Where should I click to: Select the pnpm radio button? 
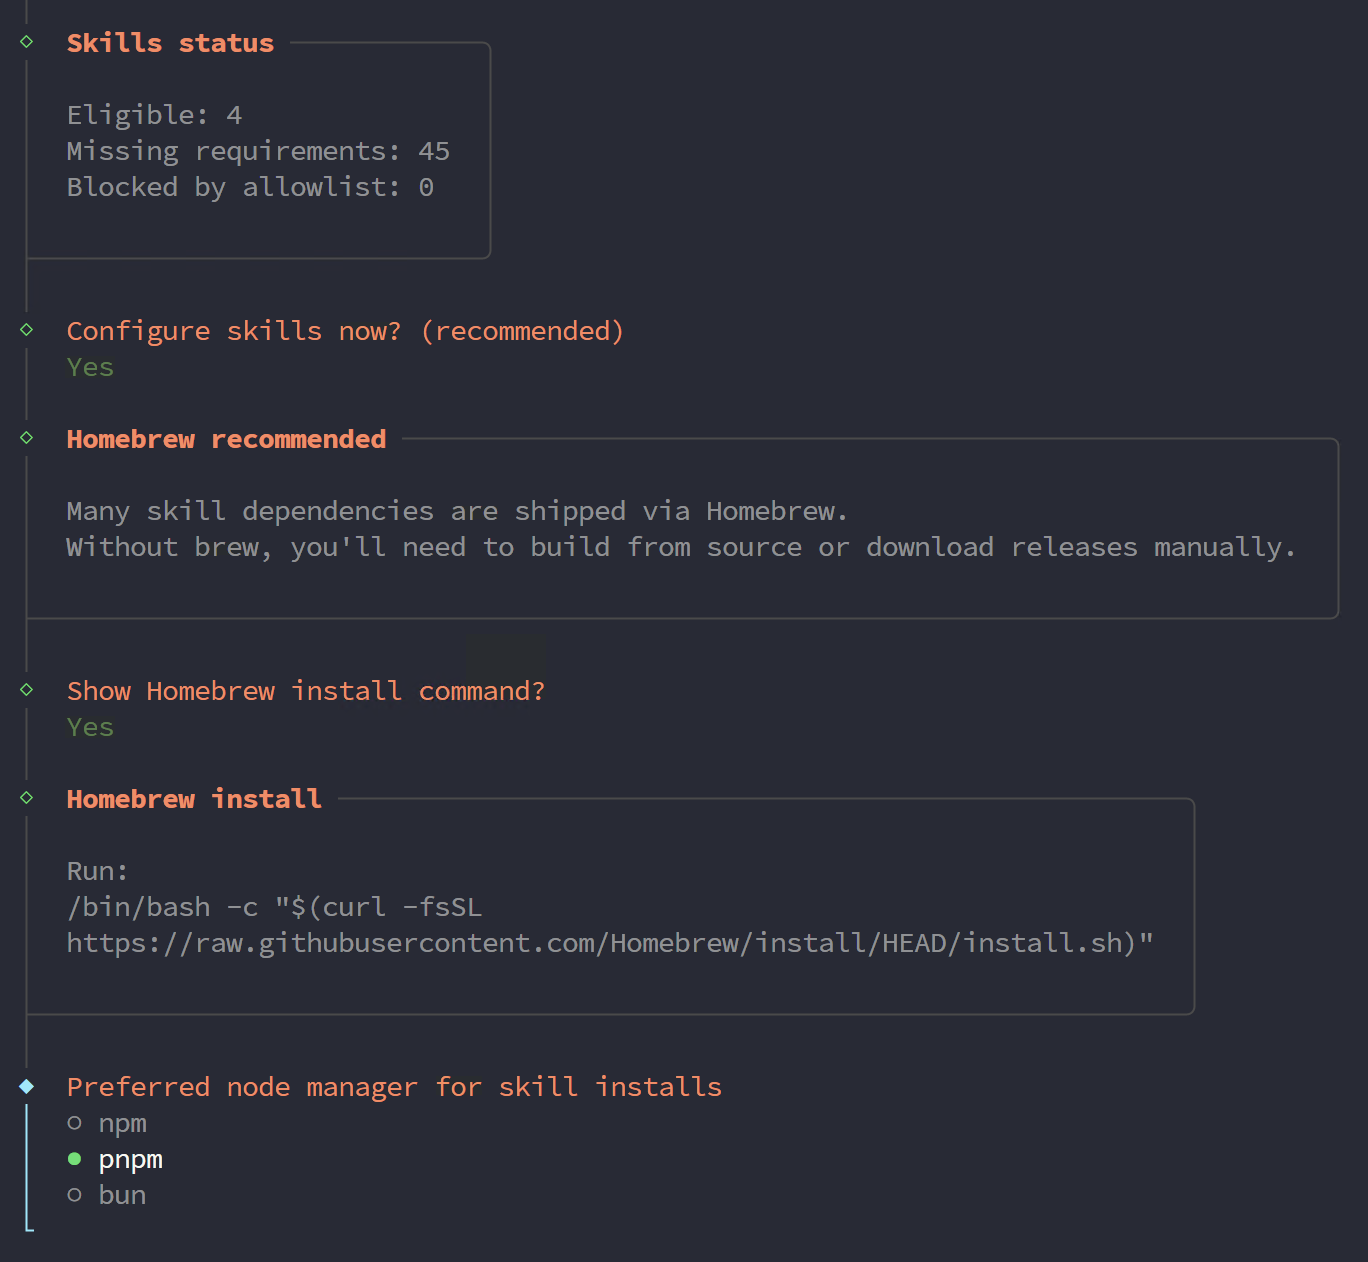[x=75, y=1159]
